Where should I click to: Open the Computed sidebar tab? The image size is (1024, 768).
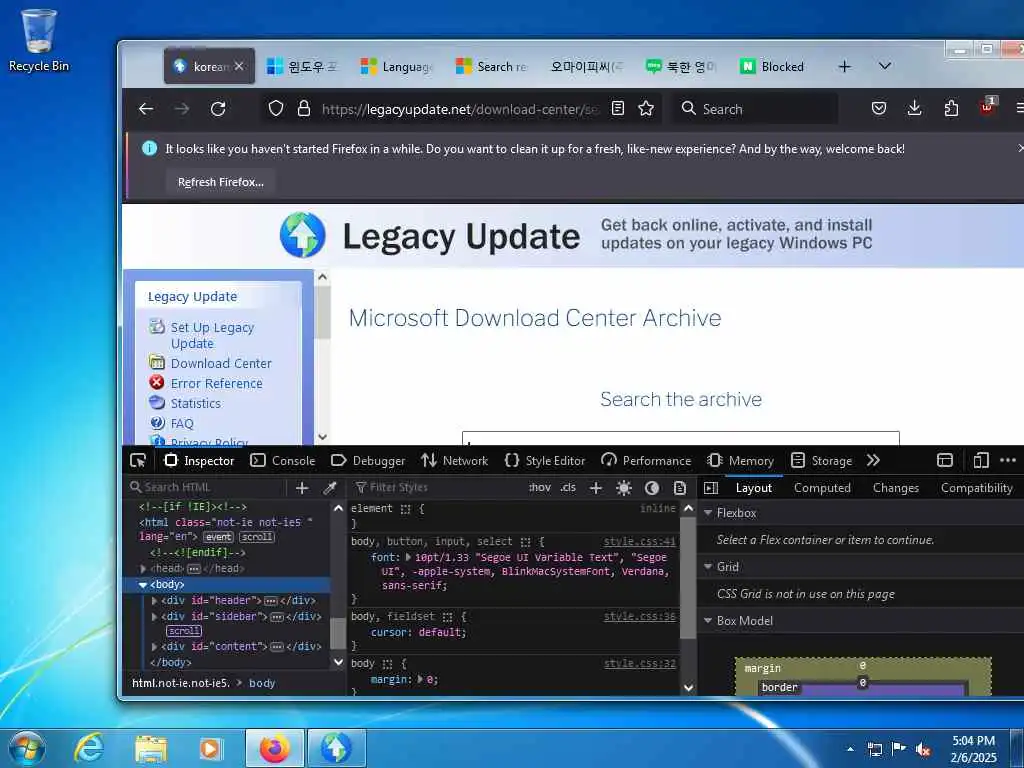coord(822,488)
